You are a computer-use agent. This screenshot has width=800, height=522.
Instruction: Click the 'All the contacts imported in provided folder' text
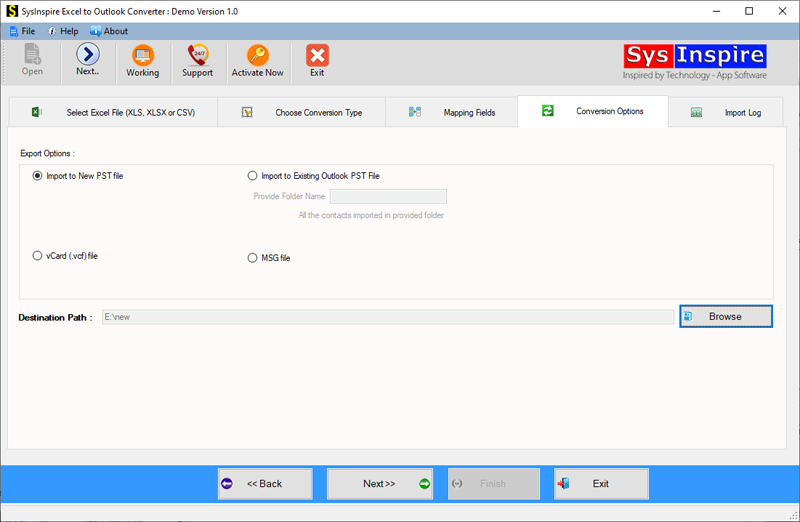pyautogui.click(x=371, y=215)
